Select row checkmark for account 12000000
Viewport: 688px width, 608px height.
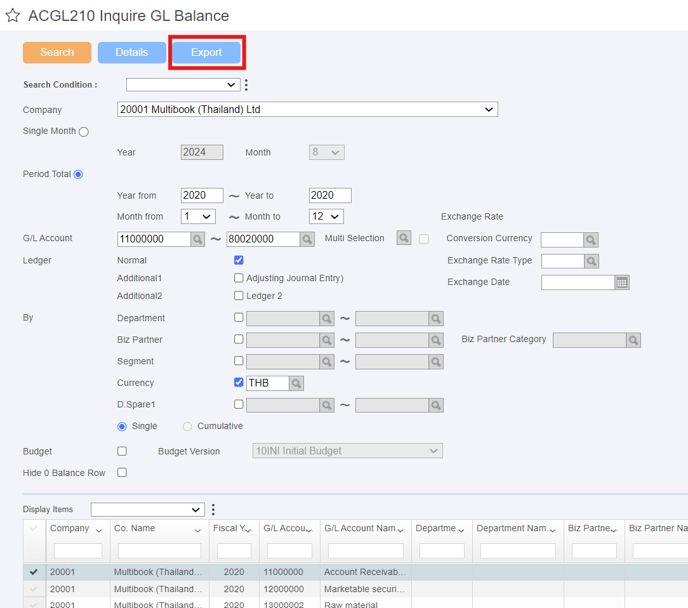coord(34,589)
